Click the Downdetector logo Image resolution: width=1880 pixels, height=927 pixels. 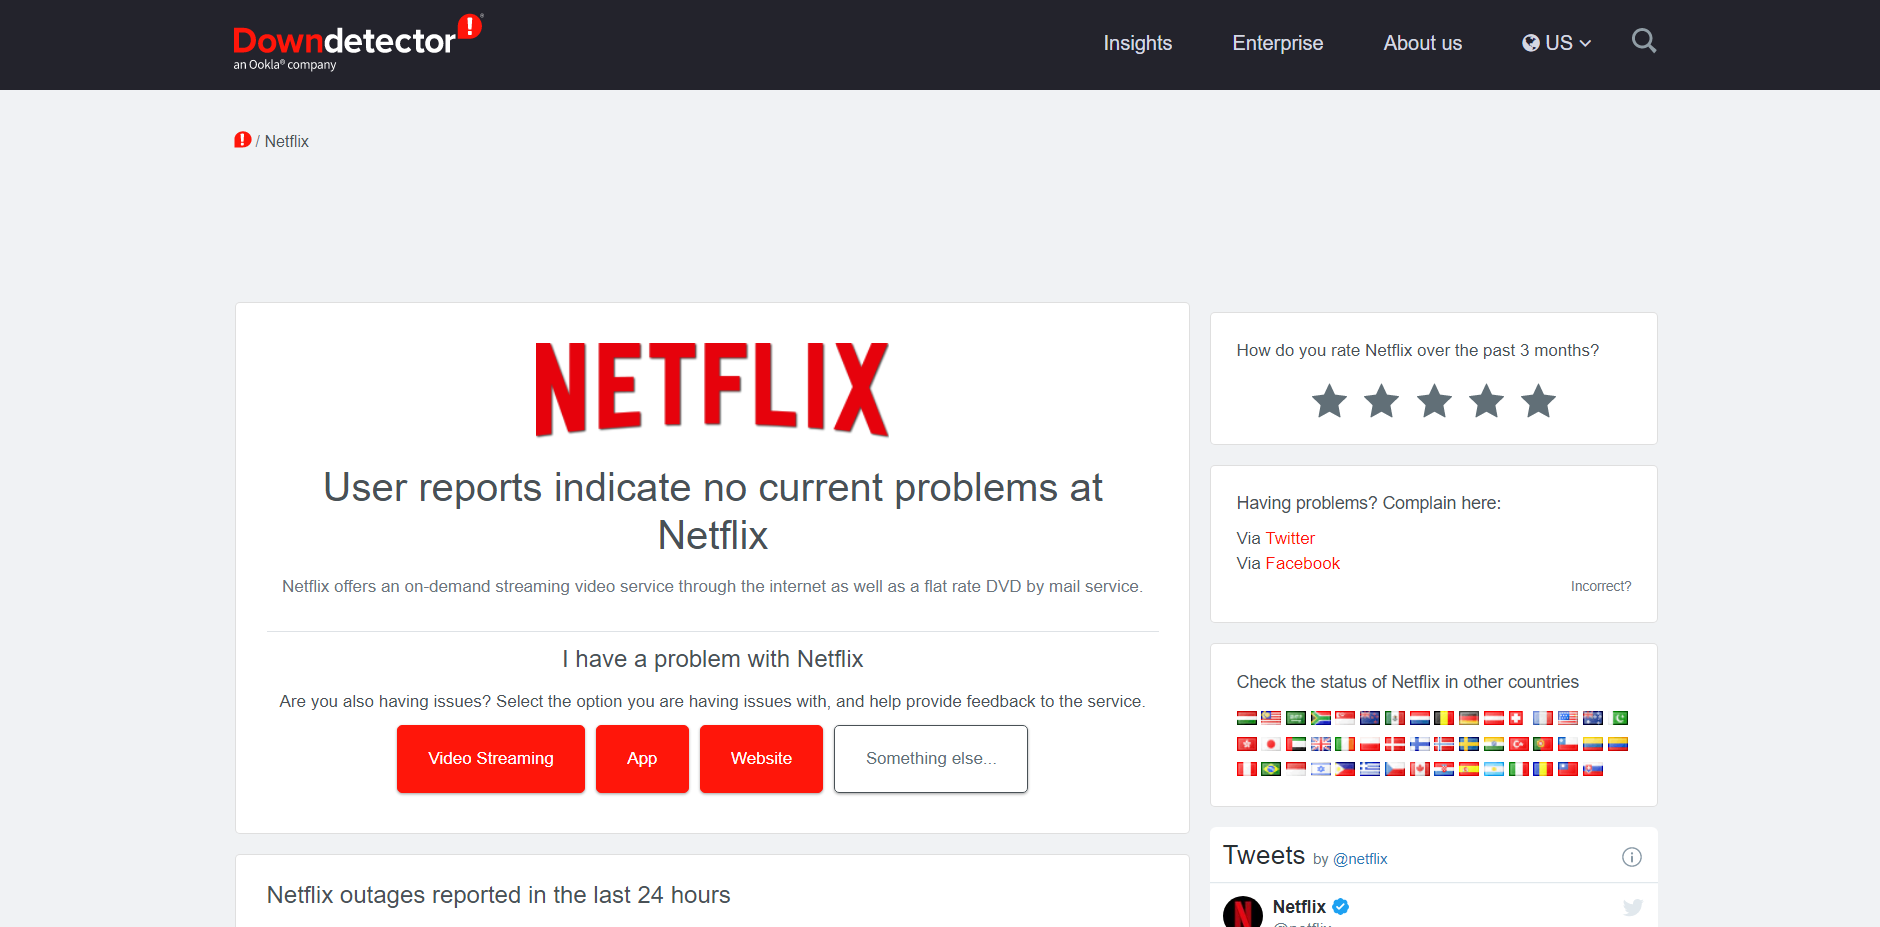coord(358,42)
